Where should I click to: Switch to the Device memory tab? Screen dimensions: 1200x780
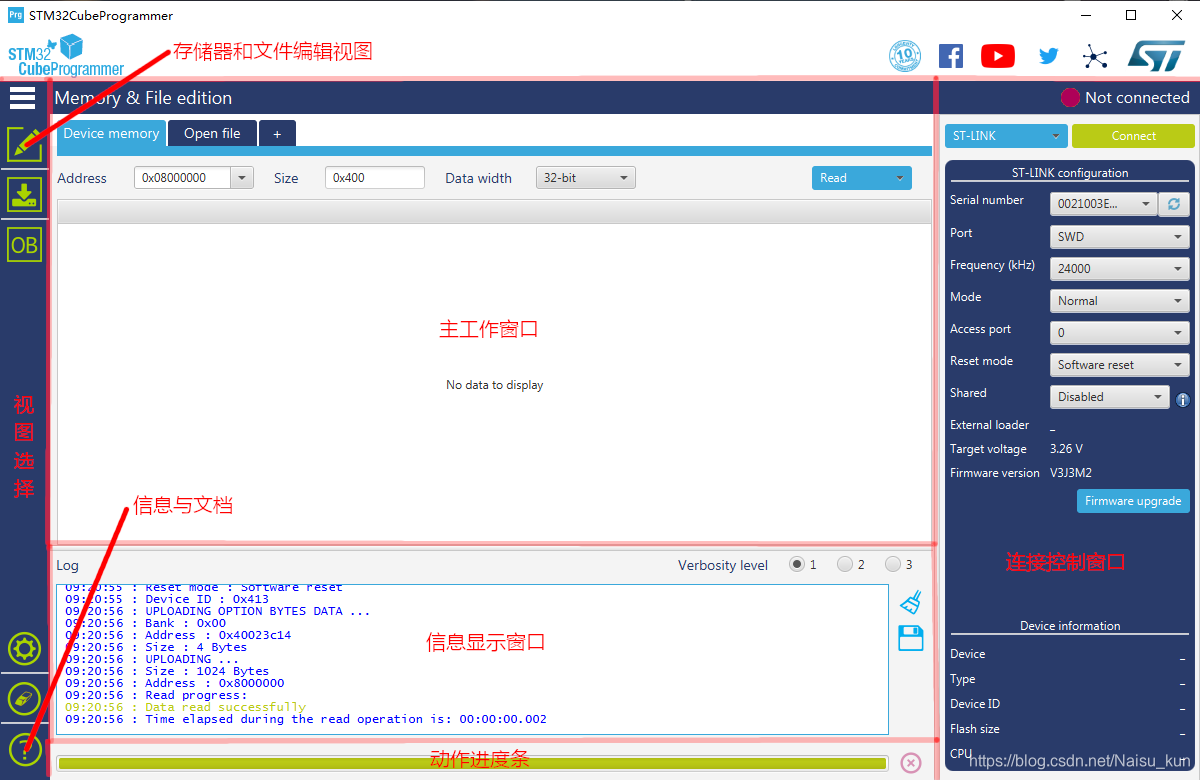tap(111, 133)
